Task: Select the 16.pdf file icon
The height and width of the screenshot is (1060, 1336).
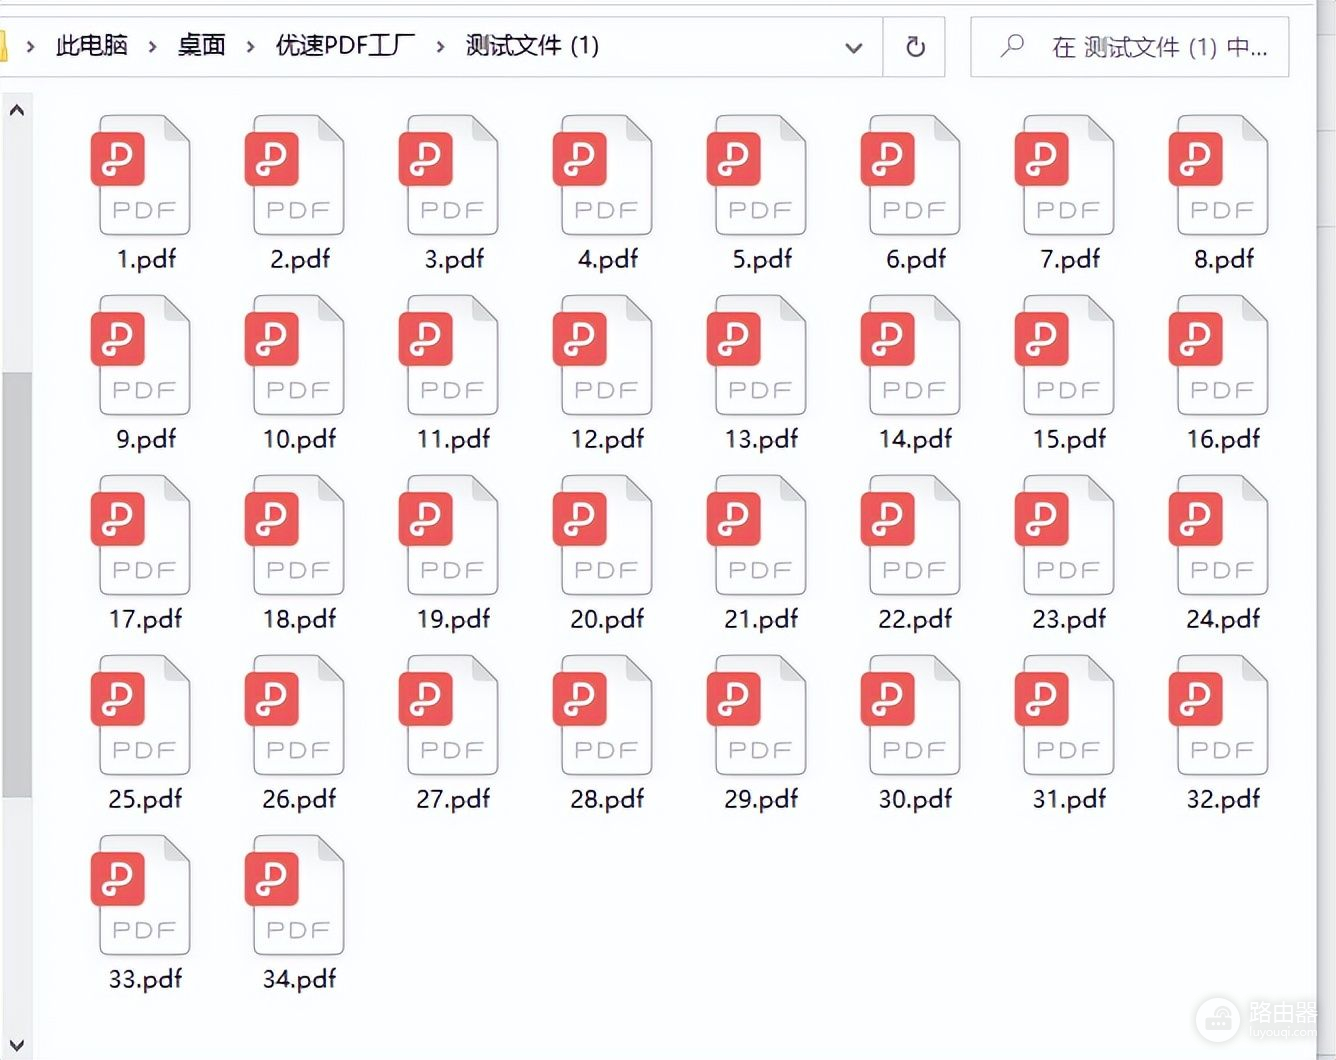Action: coord(1220,355)
